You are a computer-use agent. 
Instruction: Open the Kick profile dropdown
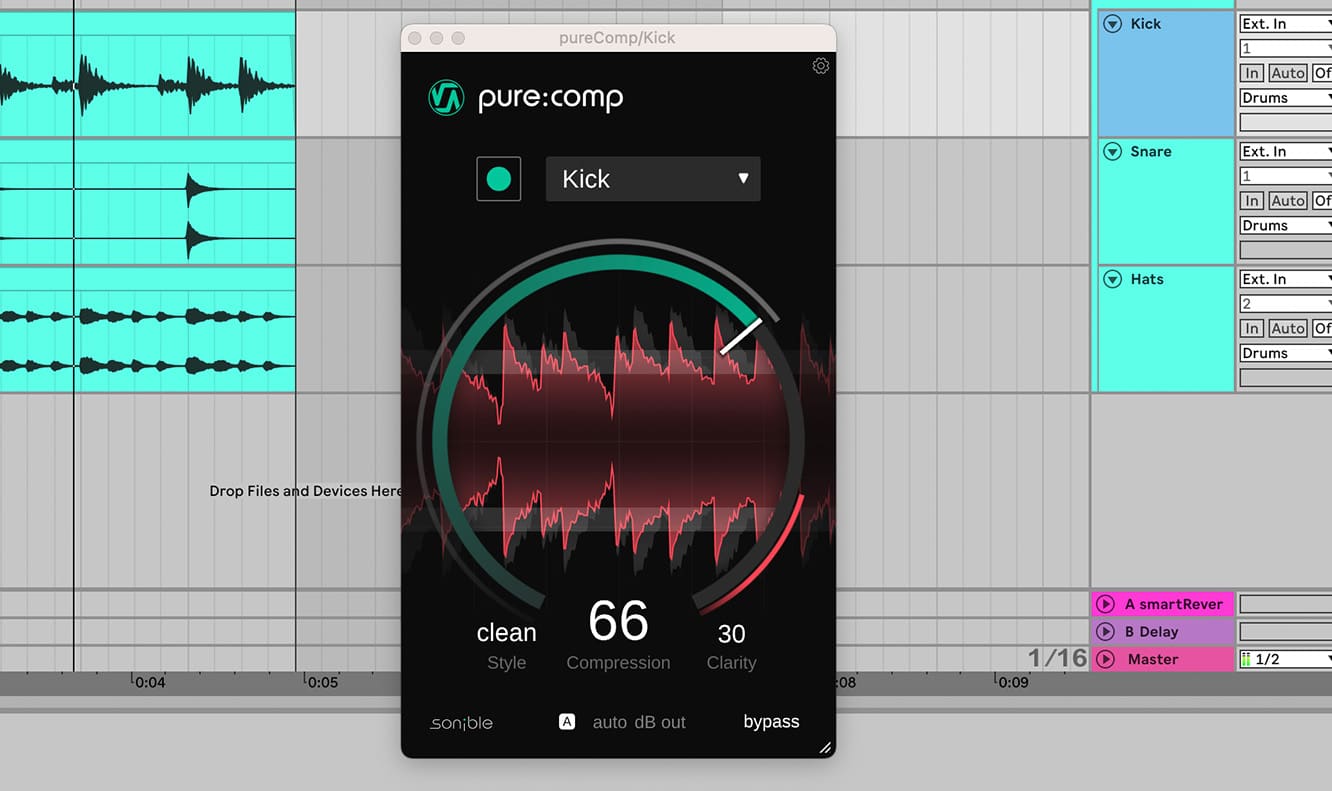point(653,179)
